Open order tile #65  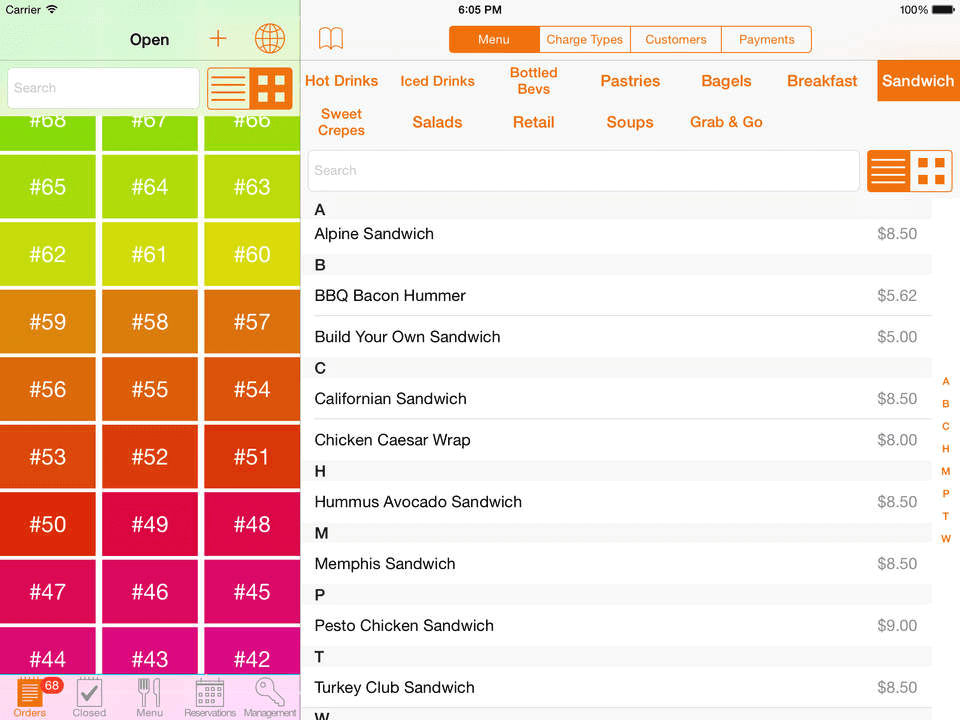[x=48, y=187]
